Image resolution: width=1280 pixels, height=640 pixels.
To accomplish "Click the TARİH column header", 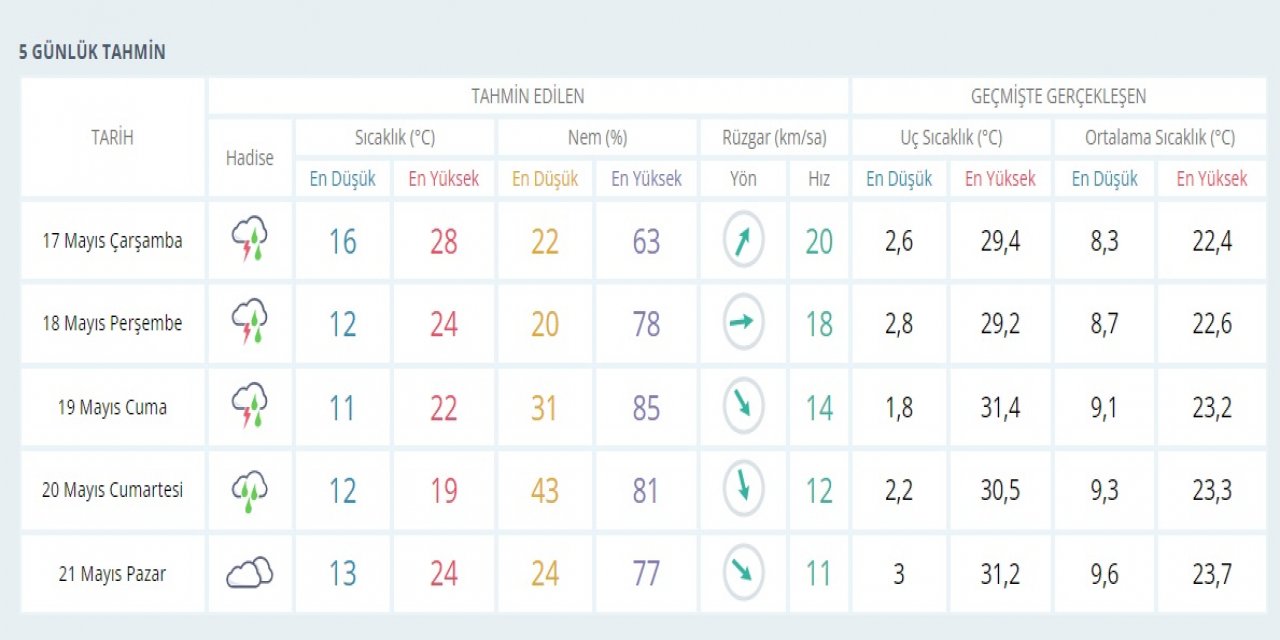I will [x=112, y=138].
